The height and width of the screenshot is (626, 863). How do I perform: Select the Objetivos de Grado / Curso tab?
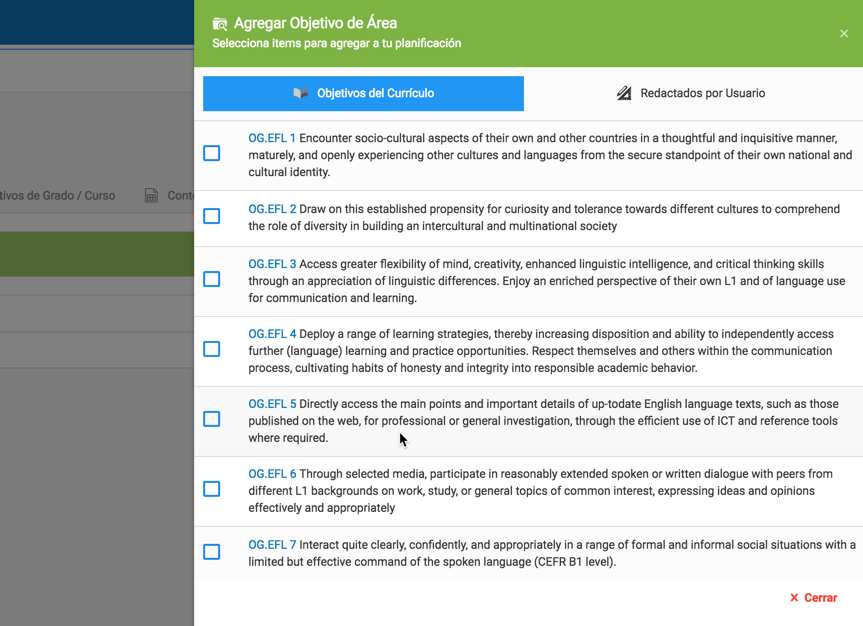[x=57, y=195]
